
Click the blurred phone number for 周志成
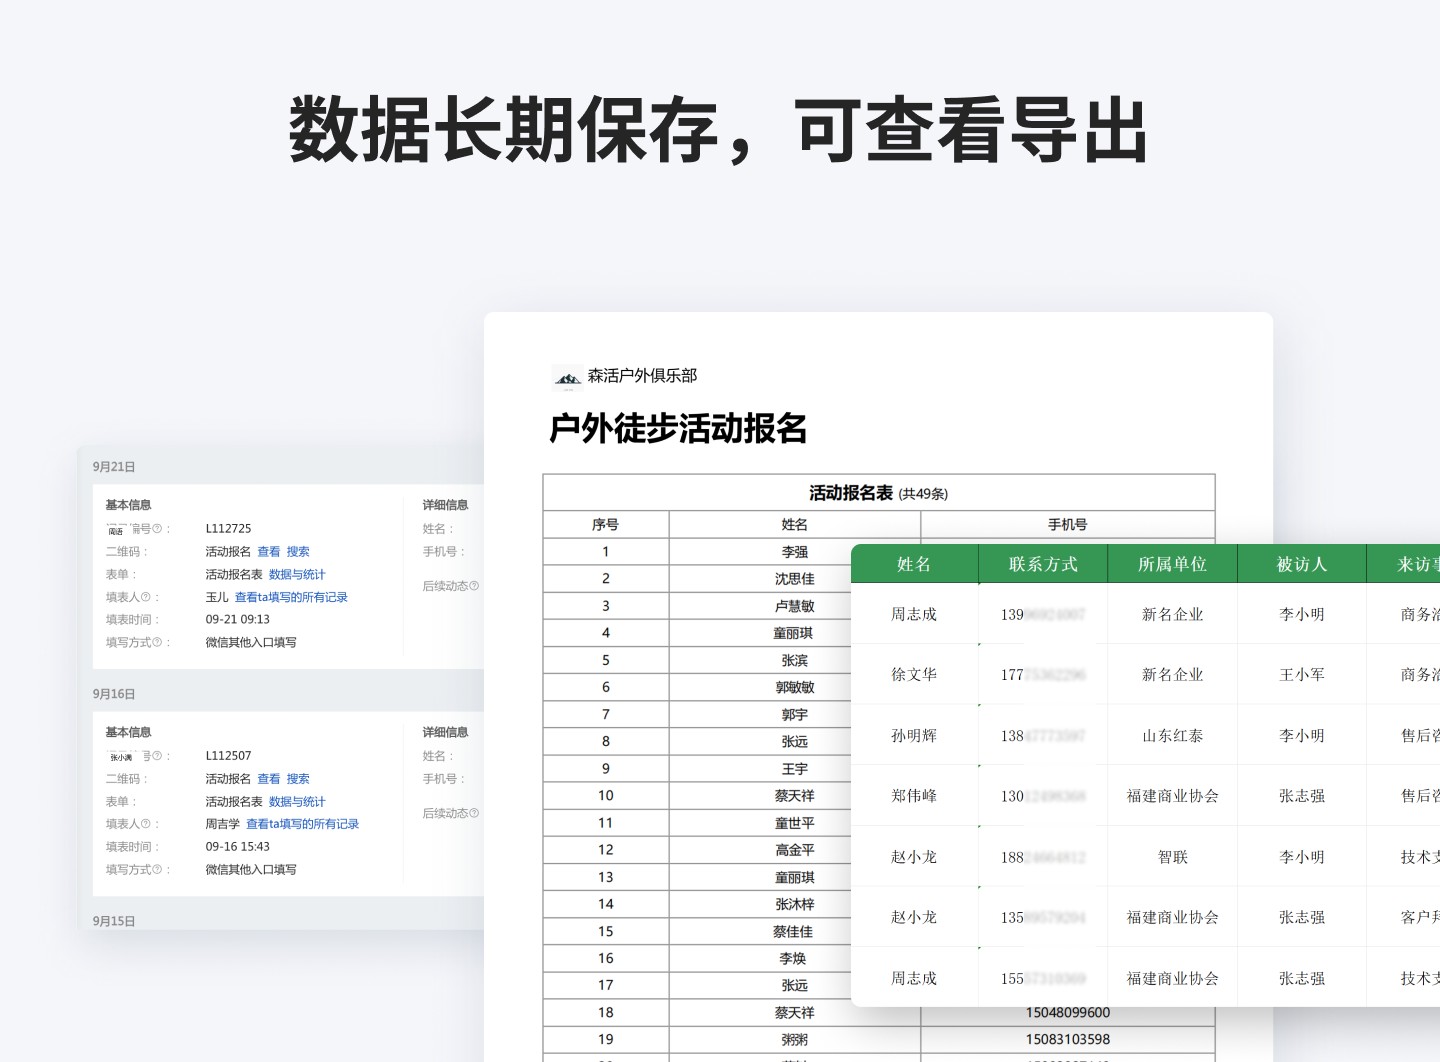(x=1043, y=614)
